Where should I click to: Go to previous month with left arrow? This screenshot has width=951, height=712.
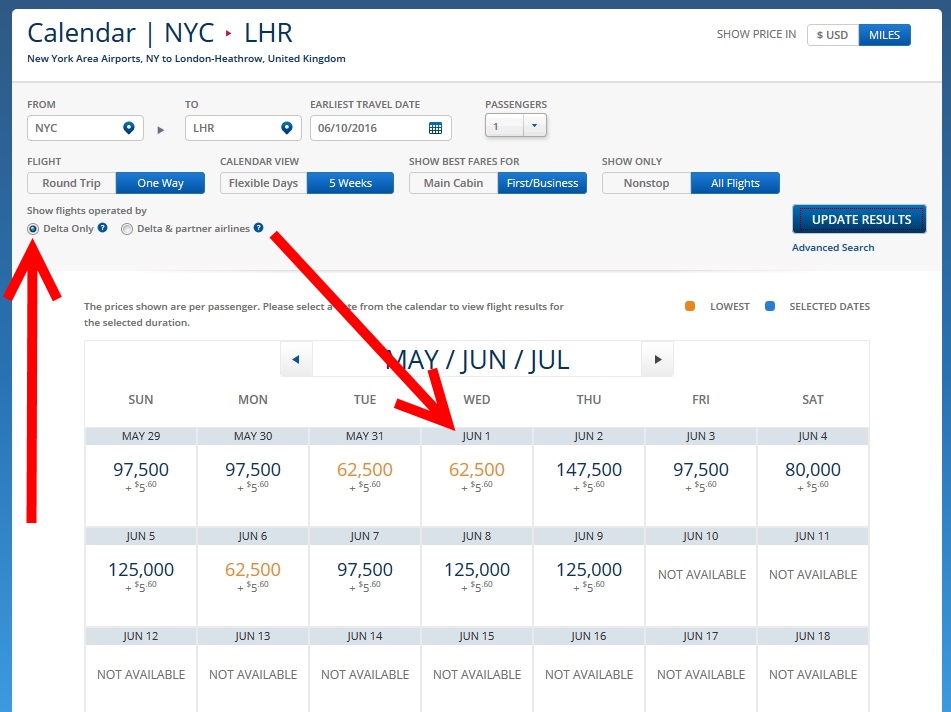click(x=296, y=358)
